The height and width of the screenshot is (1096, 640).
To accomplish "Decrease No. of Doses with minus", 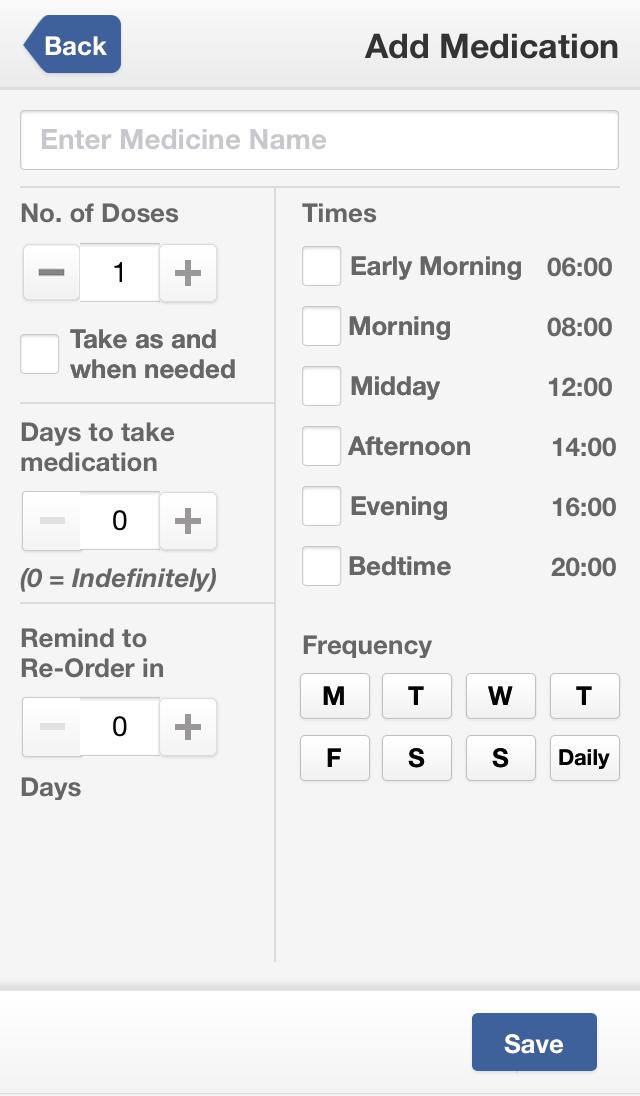I will tap(52, 272).
